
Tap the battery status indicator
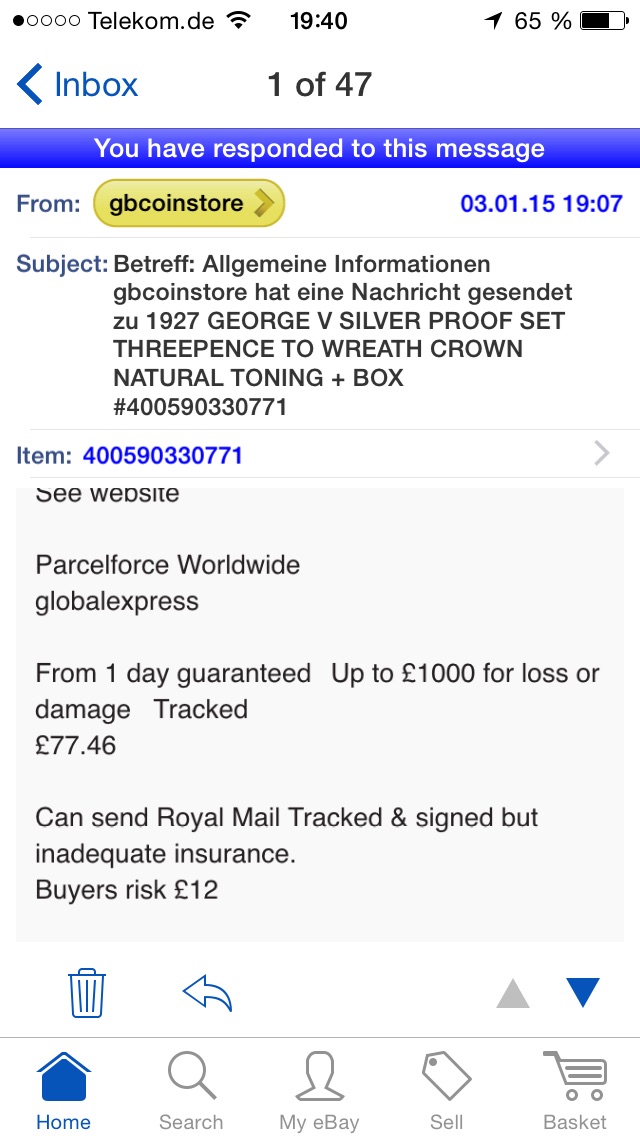604,20
